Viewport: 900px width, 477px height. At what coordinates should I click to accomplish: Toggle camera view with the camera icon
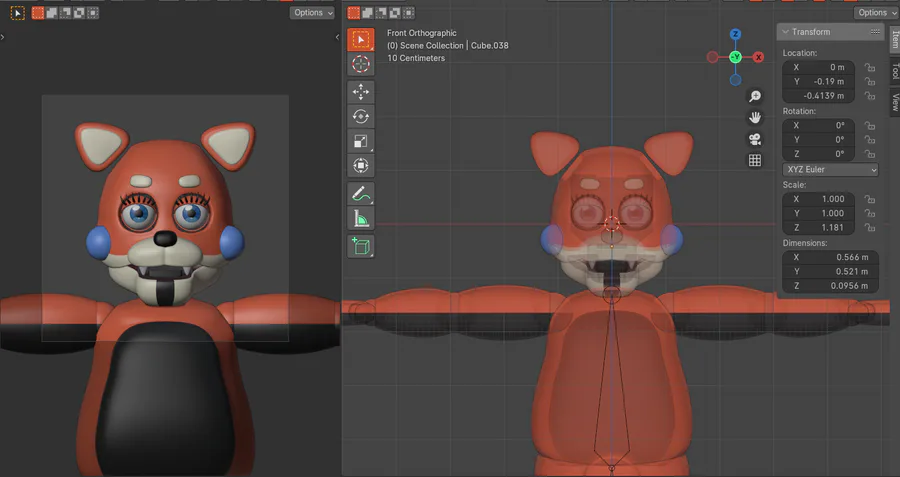coord(755,139)
